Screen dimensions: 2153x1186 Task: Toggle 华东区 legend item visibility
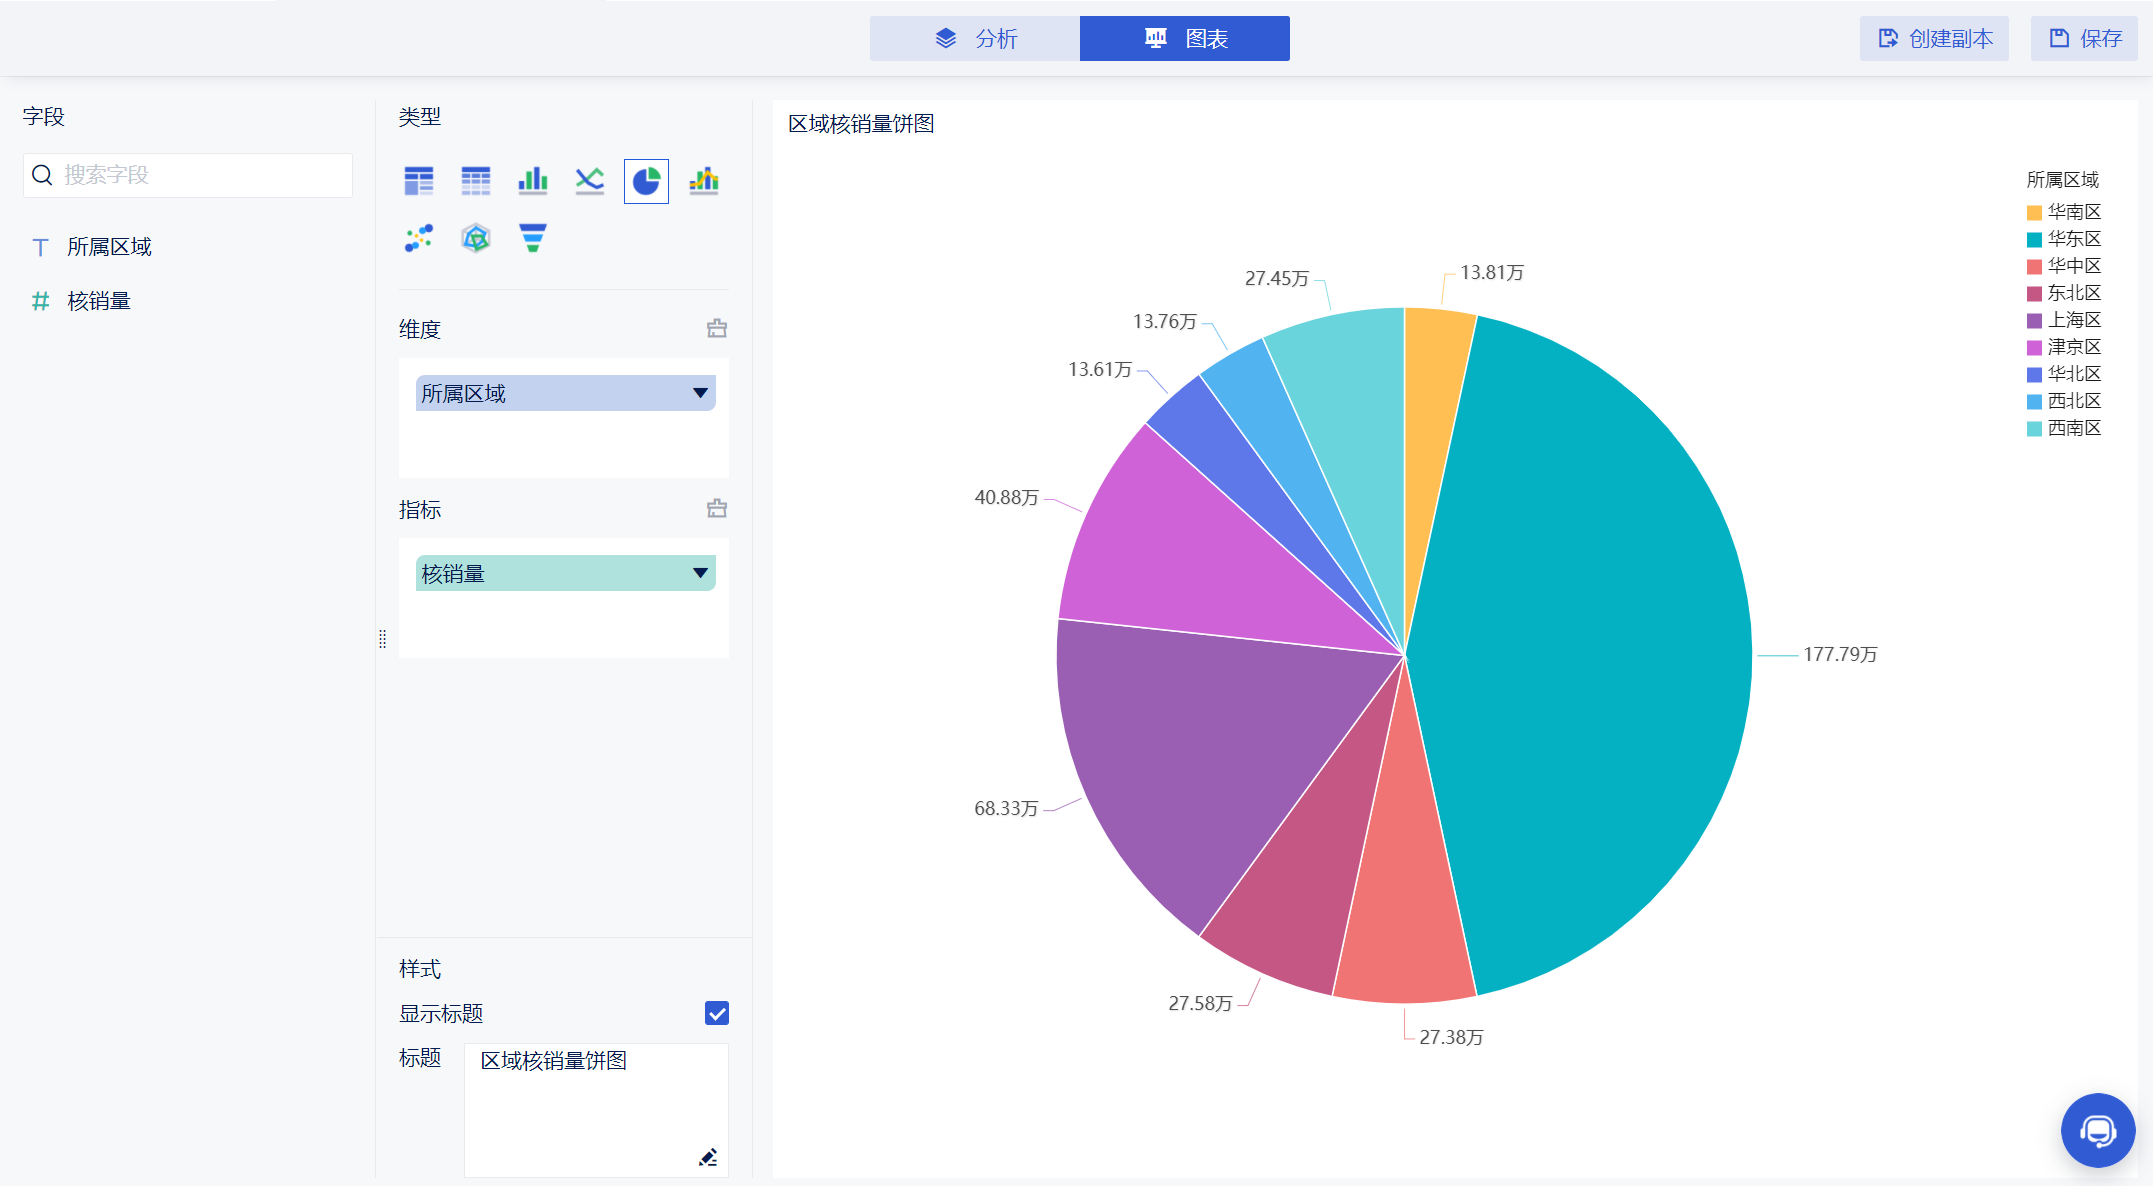[x=2073, y=239]
